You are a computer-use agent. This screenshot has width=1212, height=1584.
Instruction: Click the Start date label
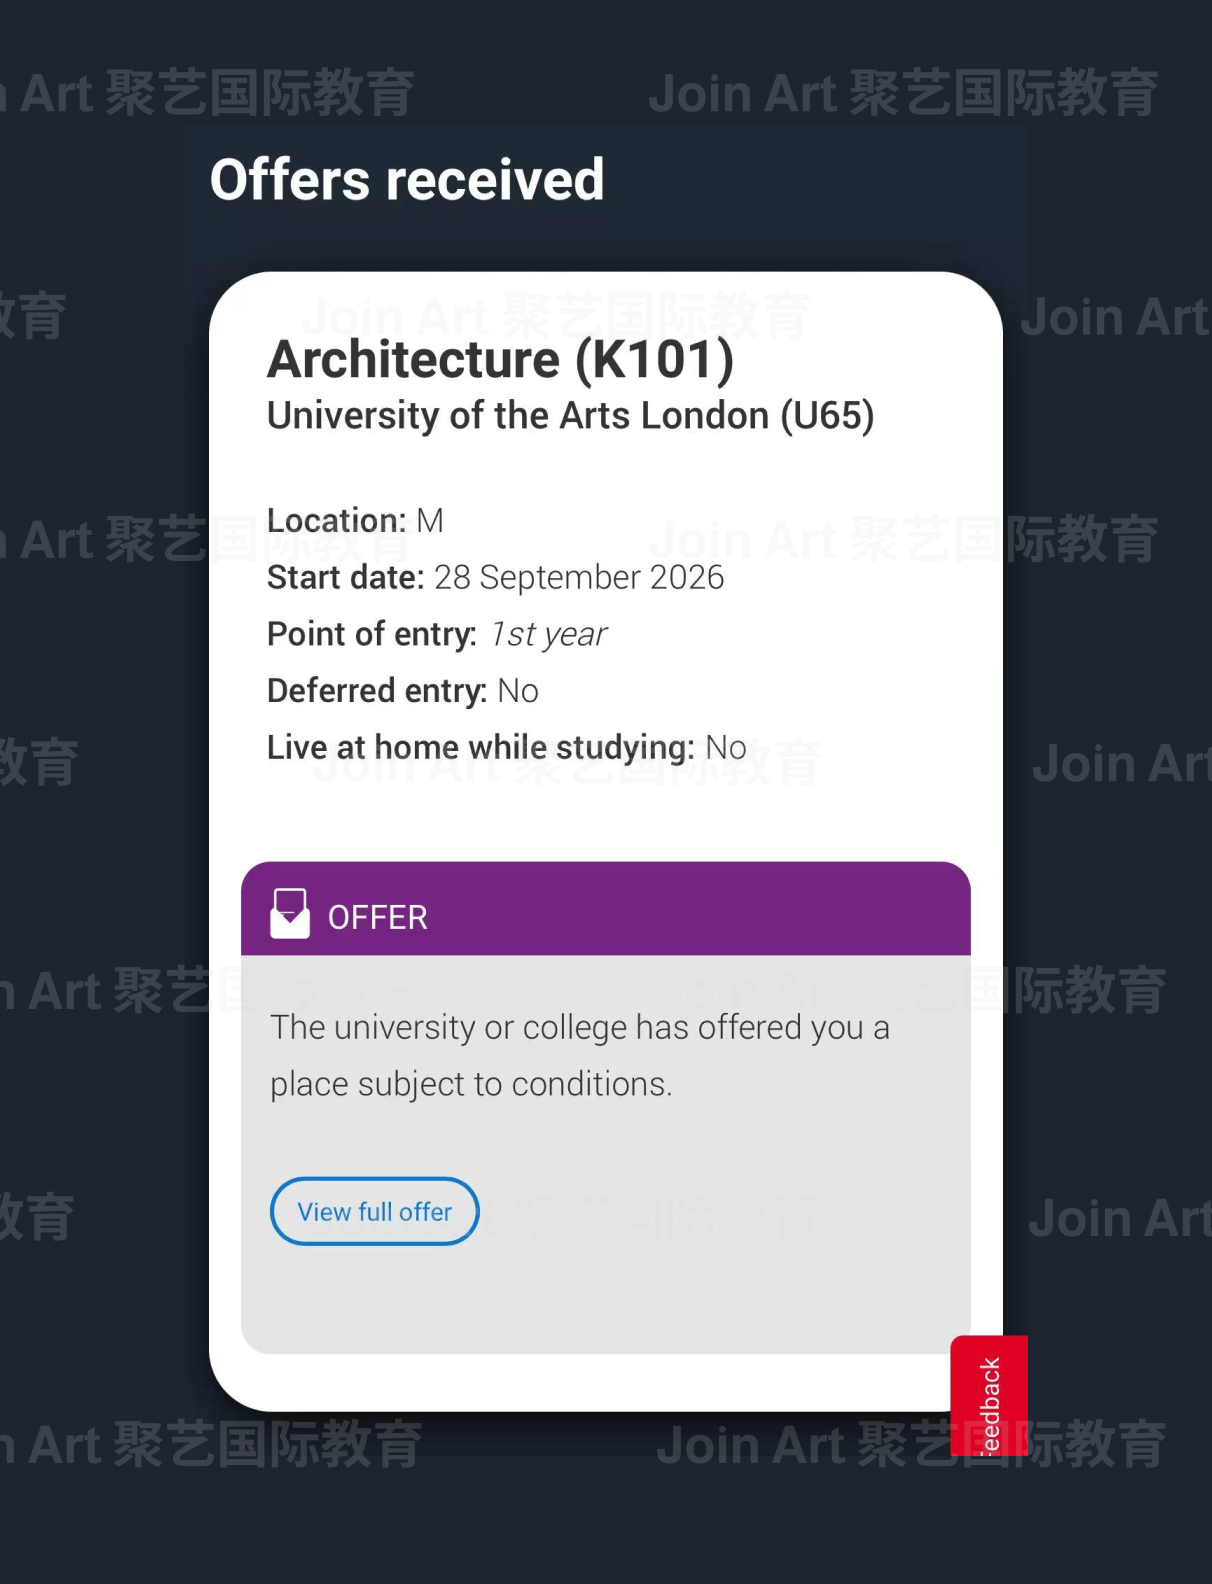point(346,578)
